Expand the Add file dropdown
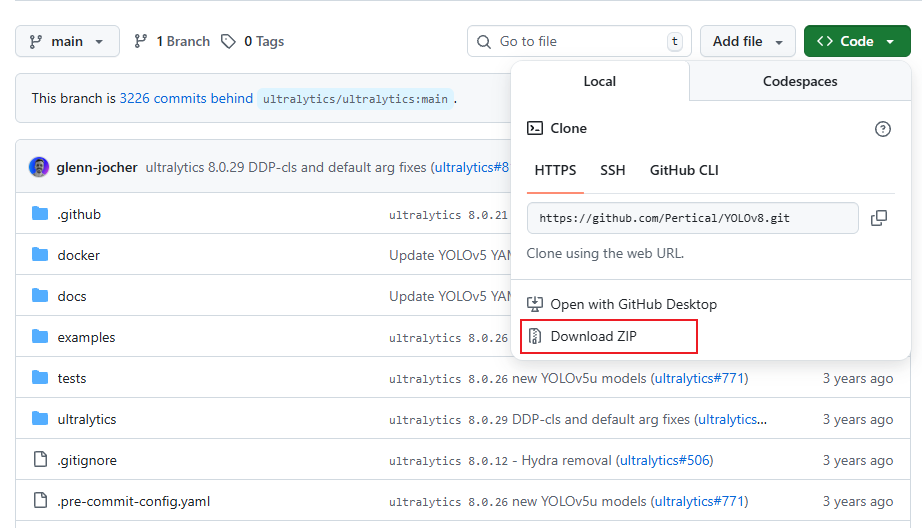The width and height of the screenshot is (922, 528). tap(747, 41)
